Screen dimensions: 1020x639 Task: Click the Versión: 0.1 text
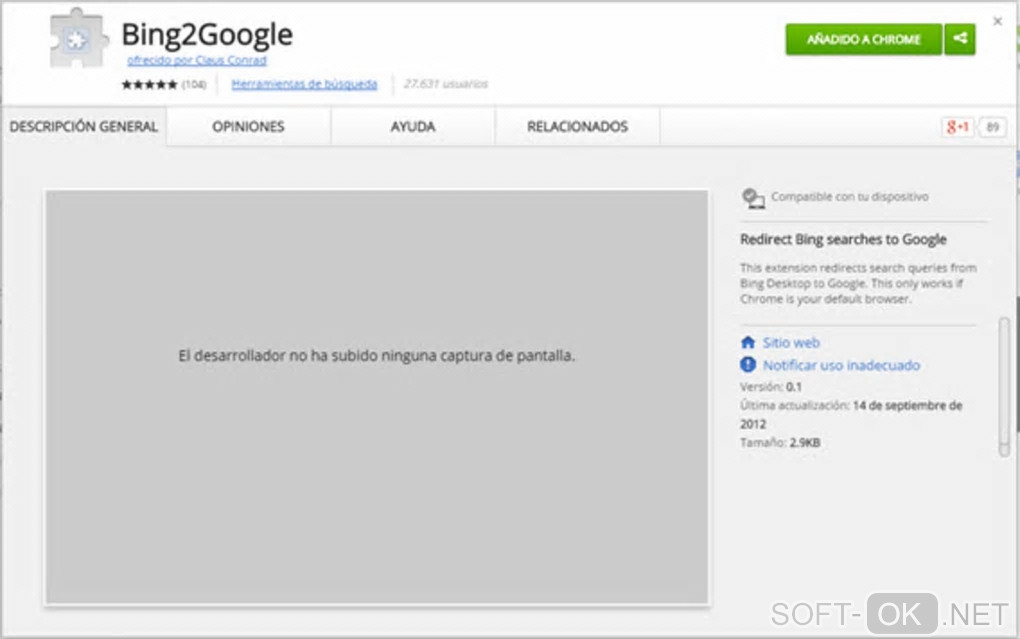click(x=771, y=387)
